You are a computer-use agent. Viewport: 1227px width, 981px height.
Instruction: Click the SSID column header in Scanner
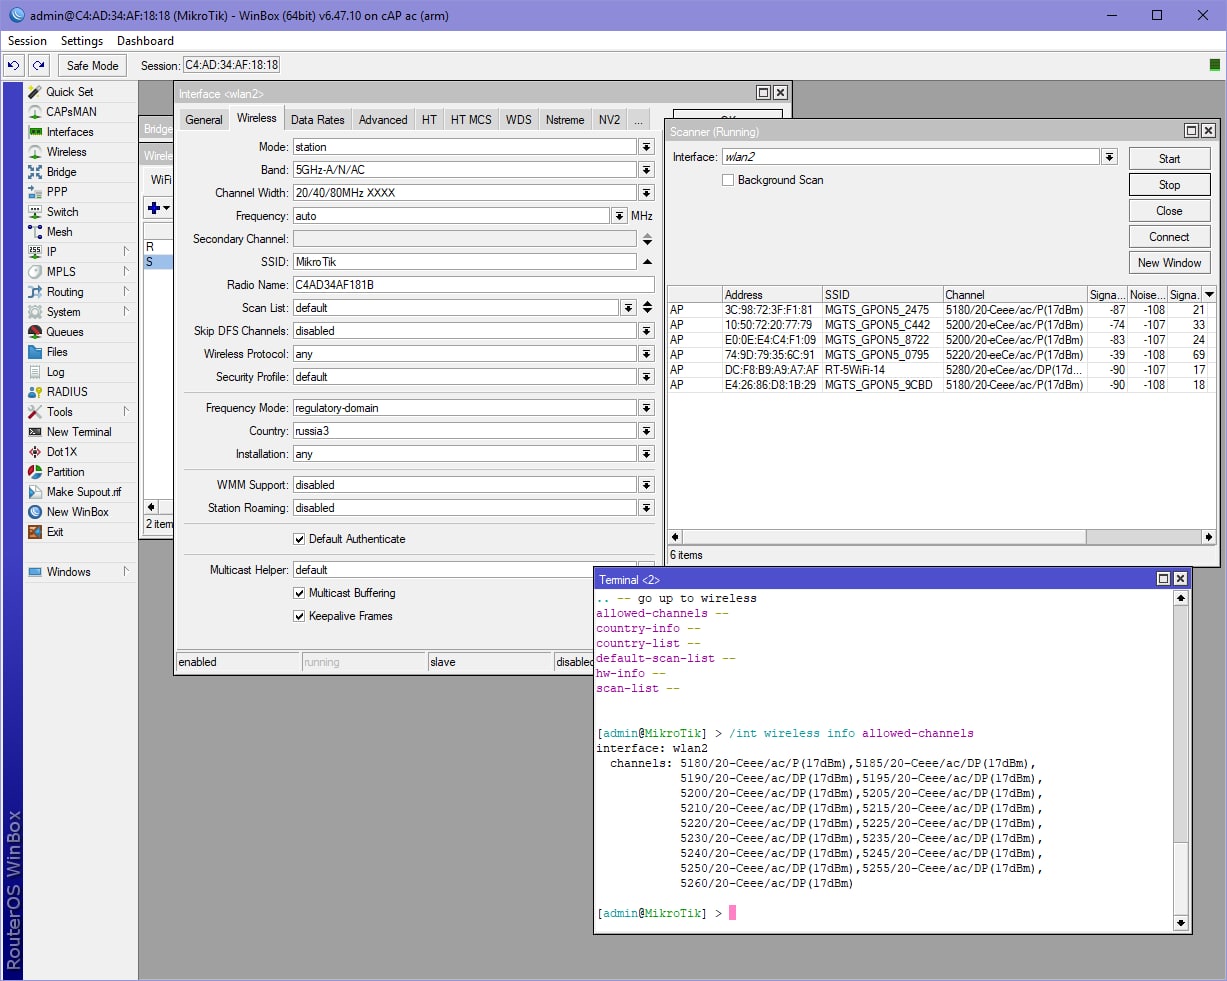click(881, 294)
